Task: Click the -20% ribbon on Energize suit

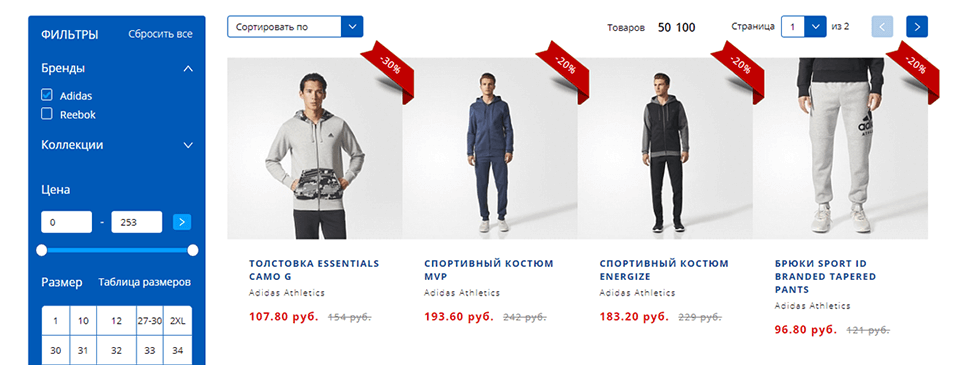Action: tap(739, 71)
